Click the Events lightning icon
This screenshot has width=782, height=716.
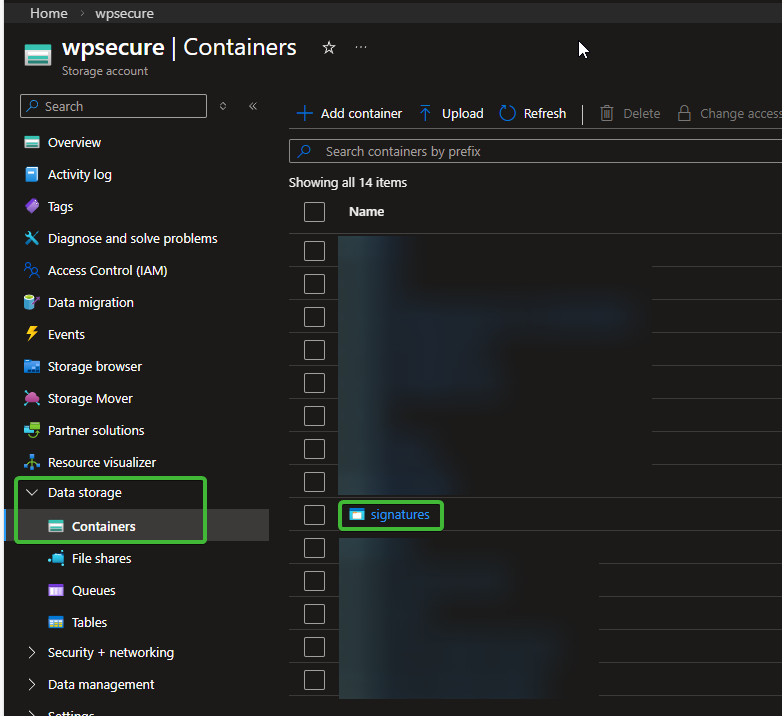32,334
